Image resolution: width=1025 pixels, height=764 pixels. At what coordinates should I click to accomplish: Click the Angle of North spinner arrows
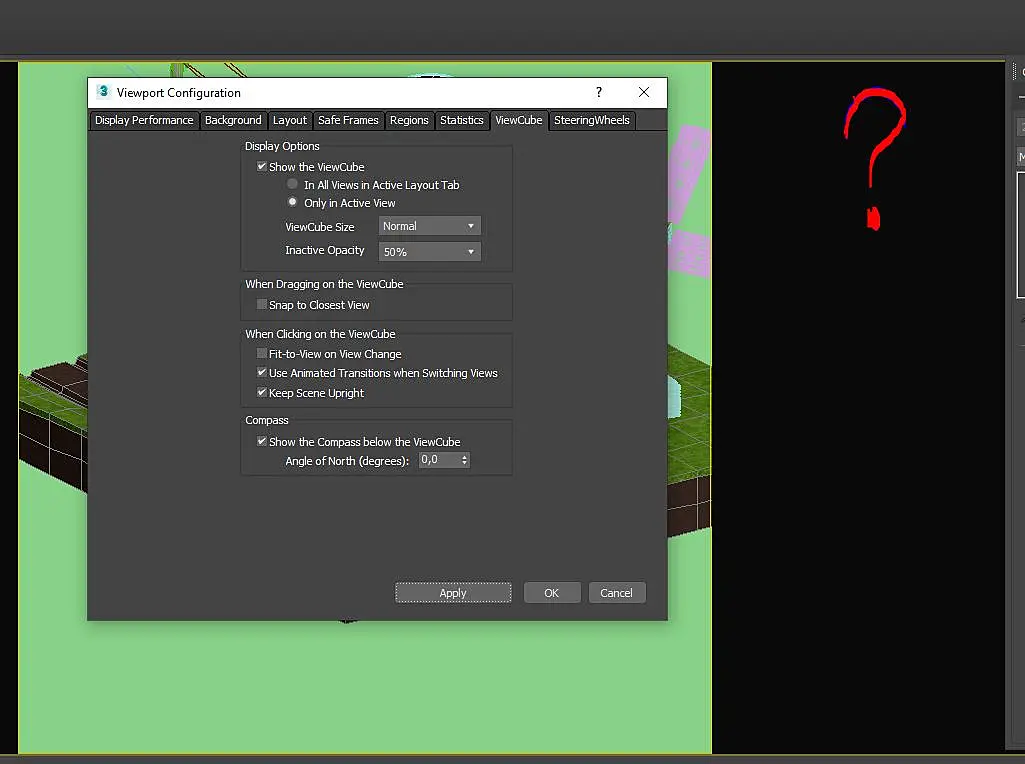(x=464, y=460)
